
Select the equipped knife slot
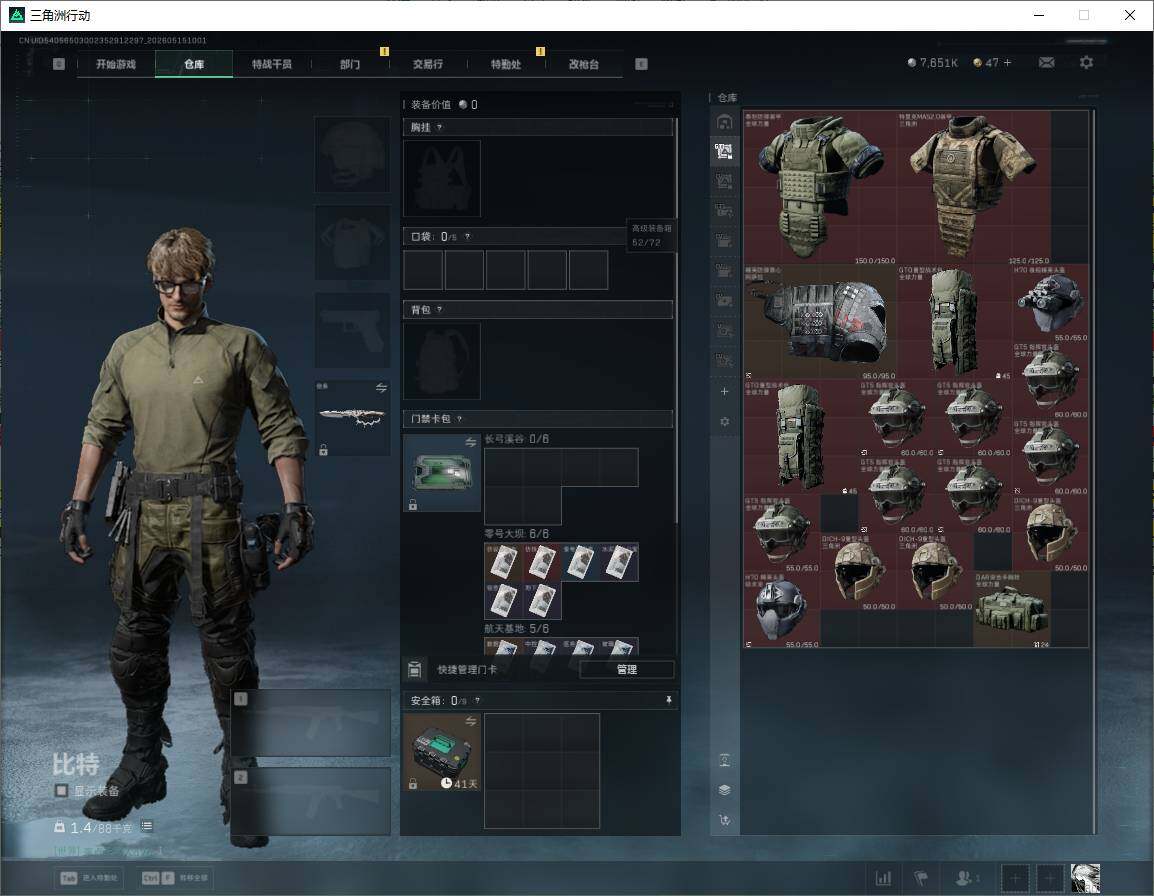(x=353, y=417)
